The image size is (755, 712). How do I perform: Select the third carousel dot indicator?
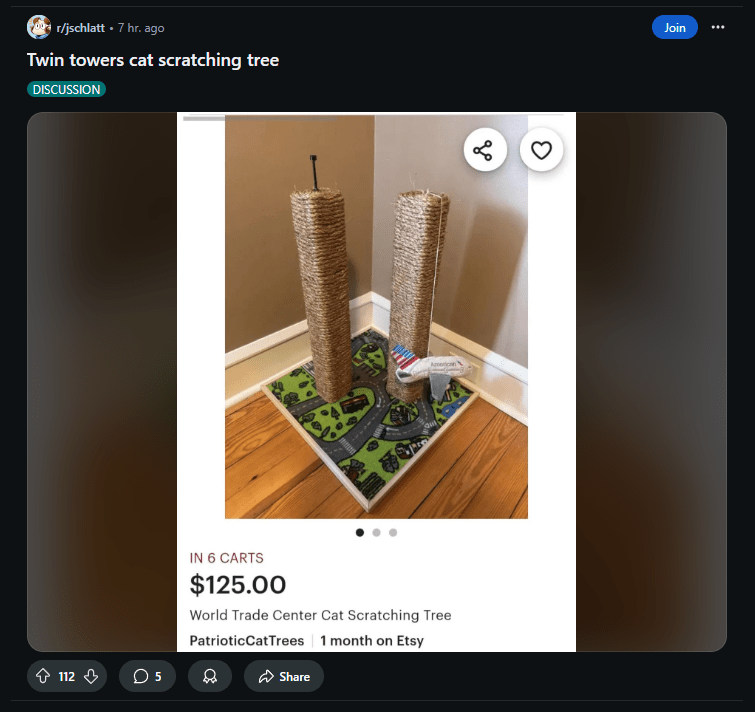point(393,532)
